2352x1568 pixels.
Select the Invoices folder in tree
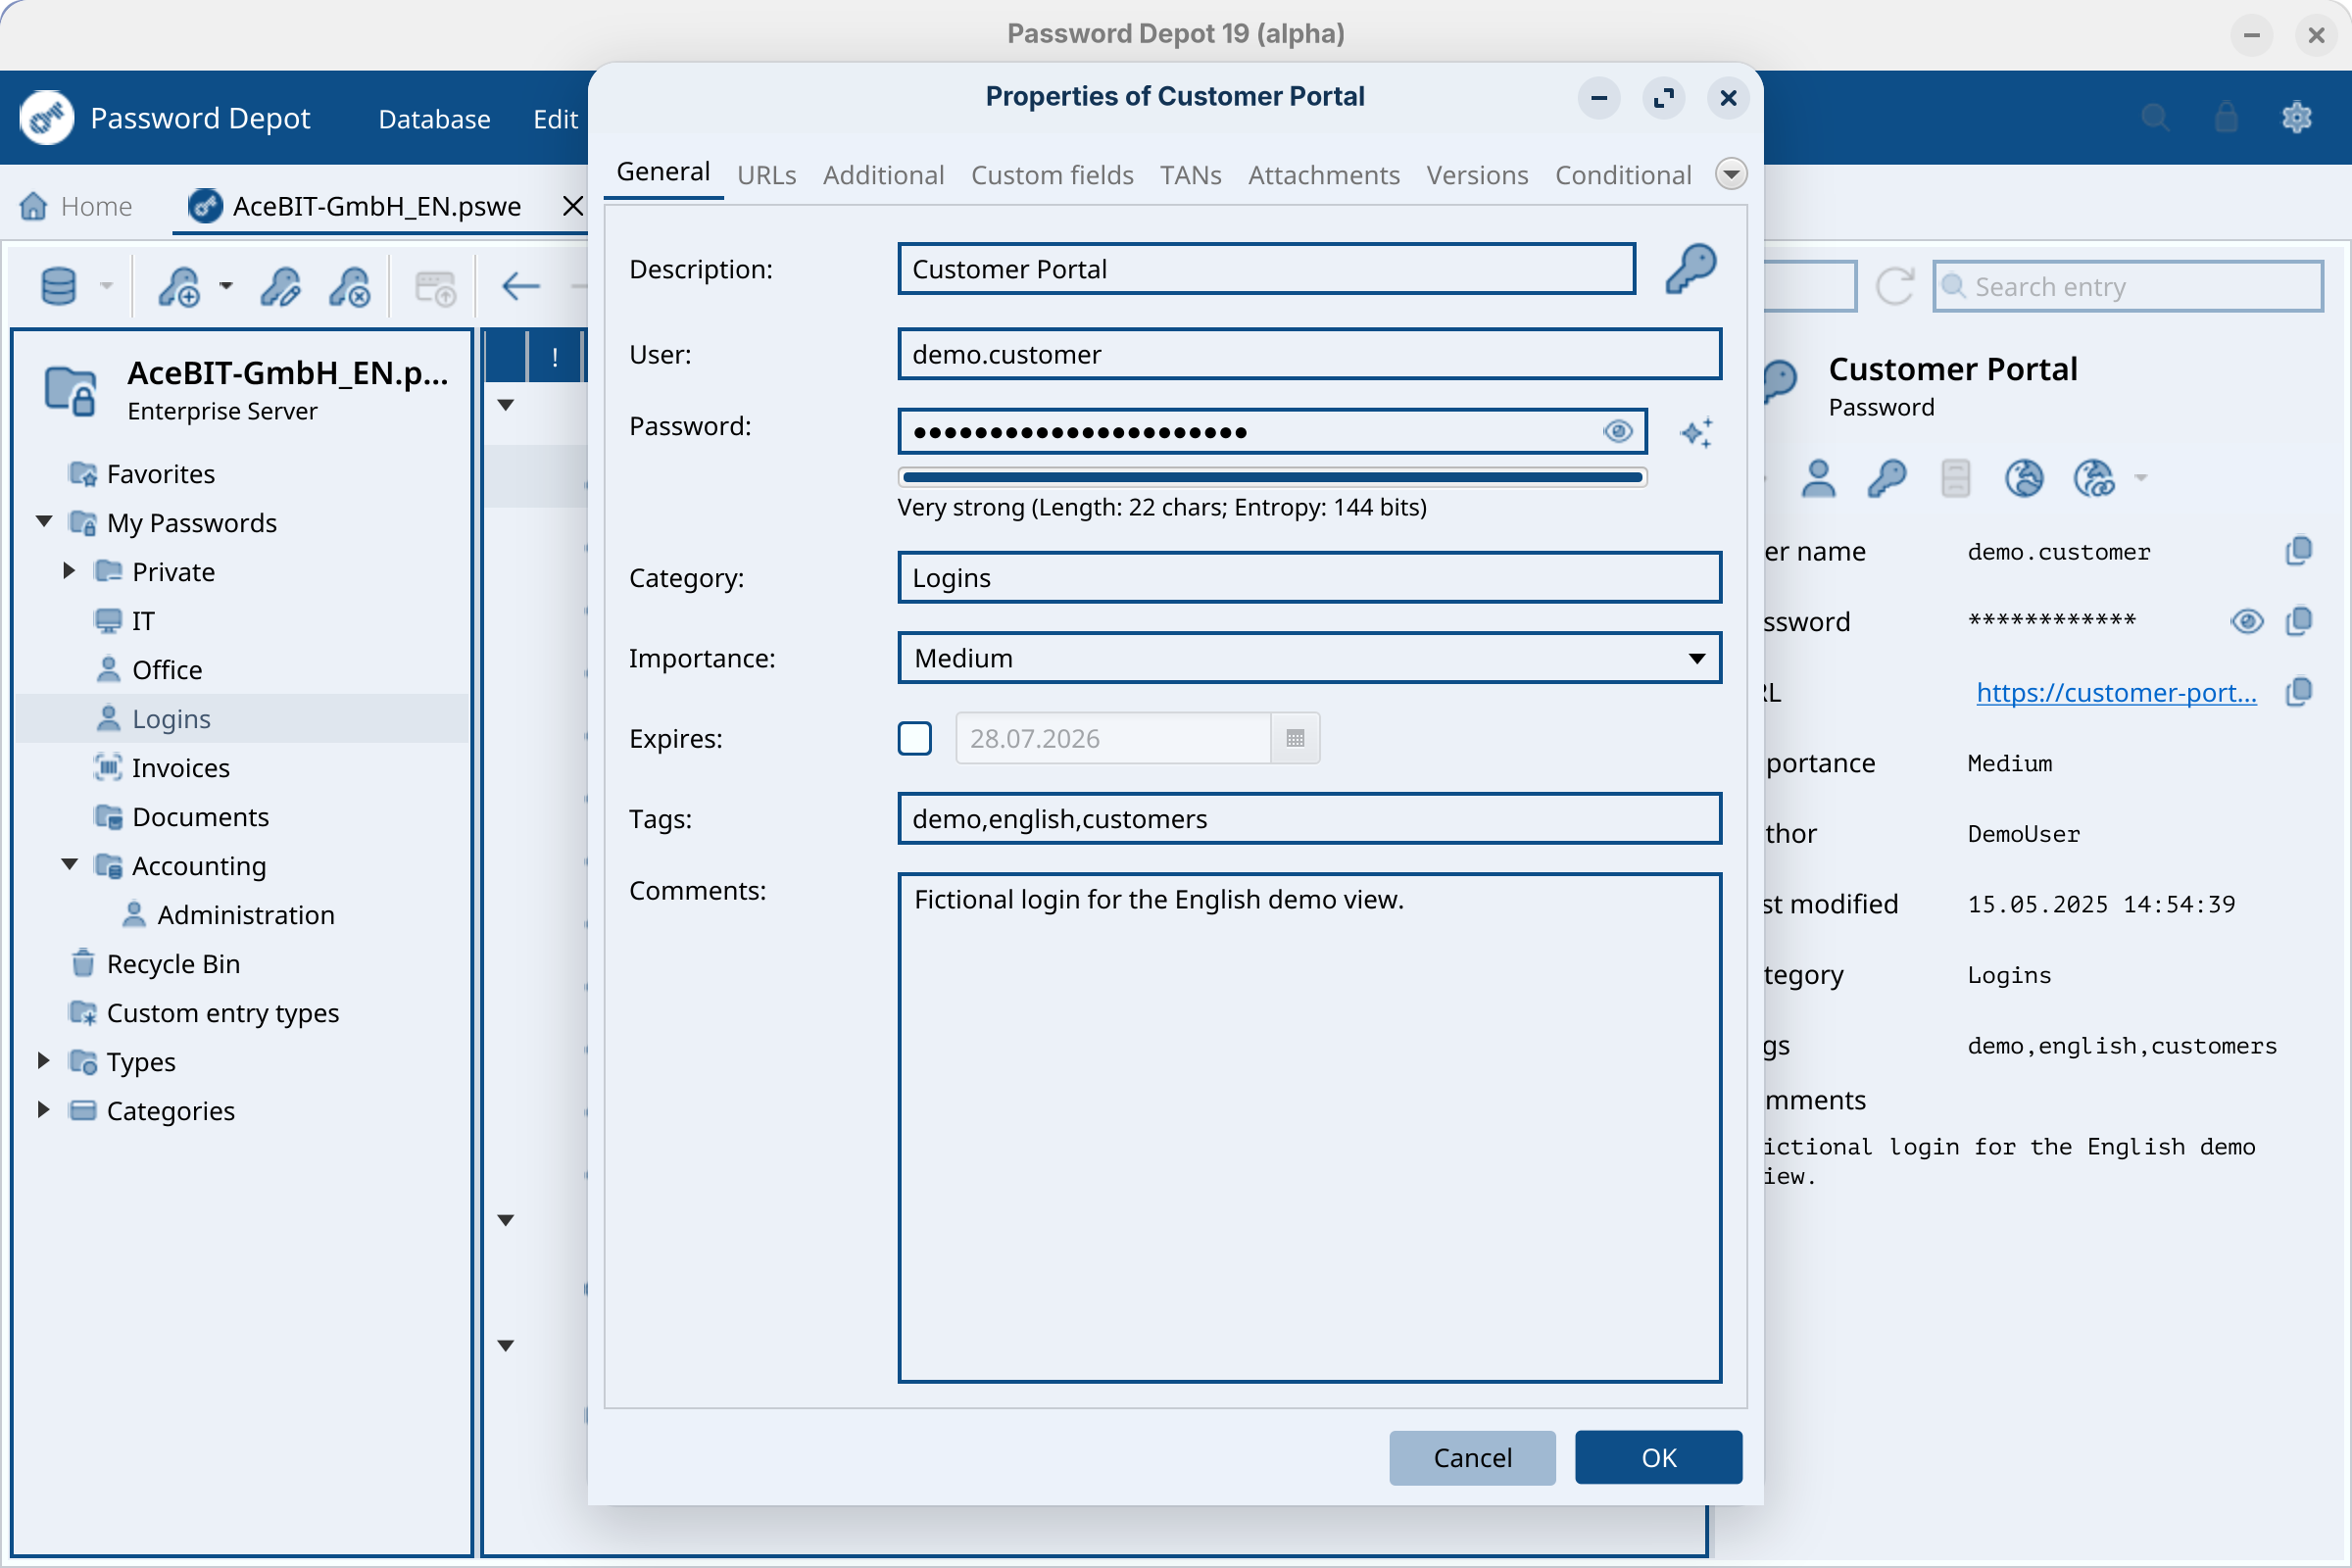click(x=241, y=767)
